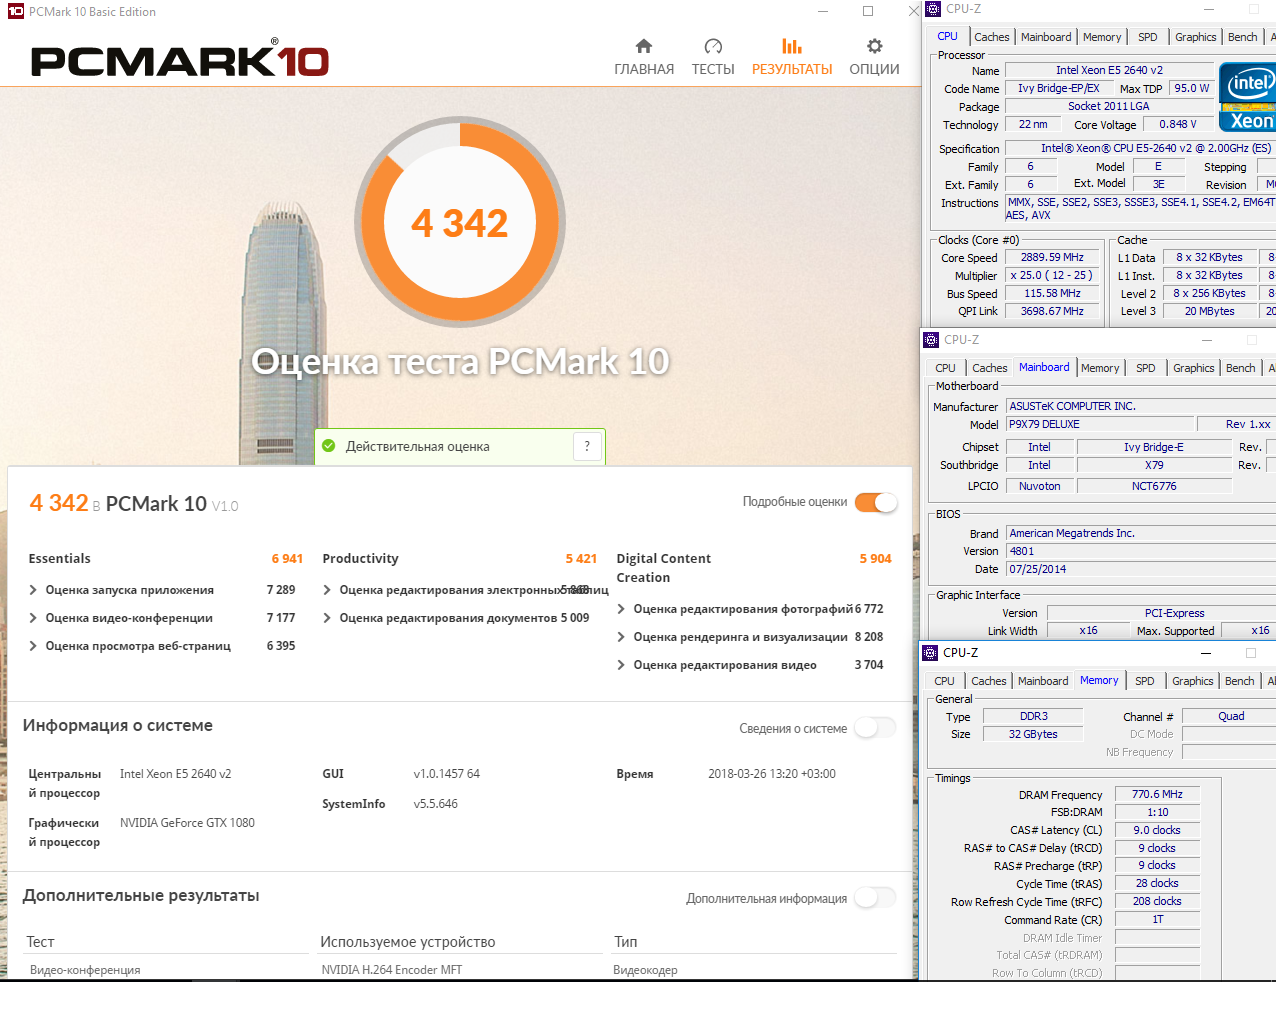Switch to Mainboard tab in top CPU-Z window
This screenshot has height=1026, width=1282.
click(x=1046, y=37)
